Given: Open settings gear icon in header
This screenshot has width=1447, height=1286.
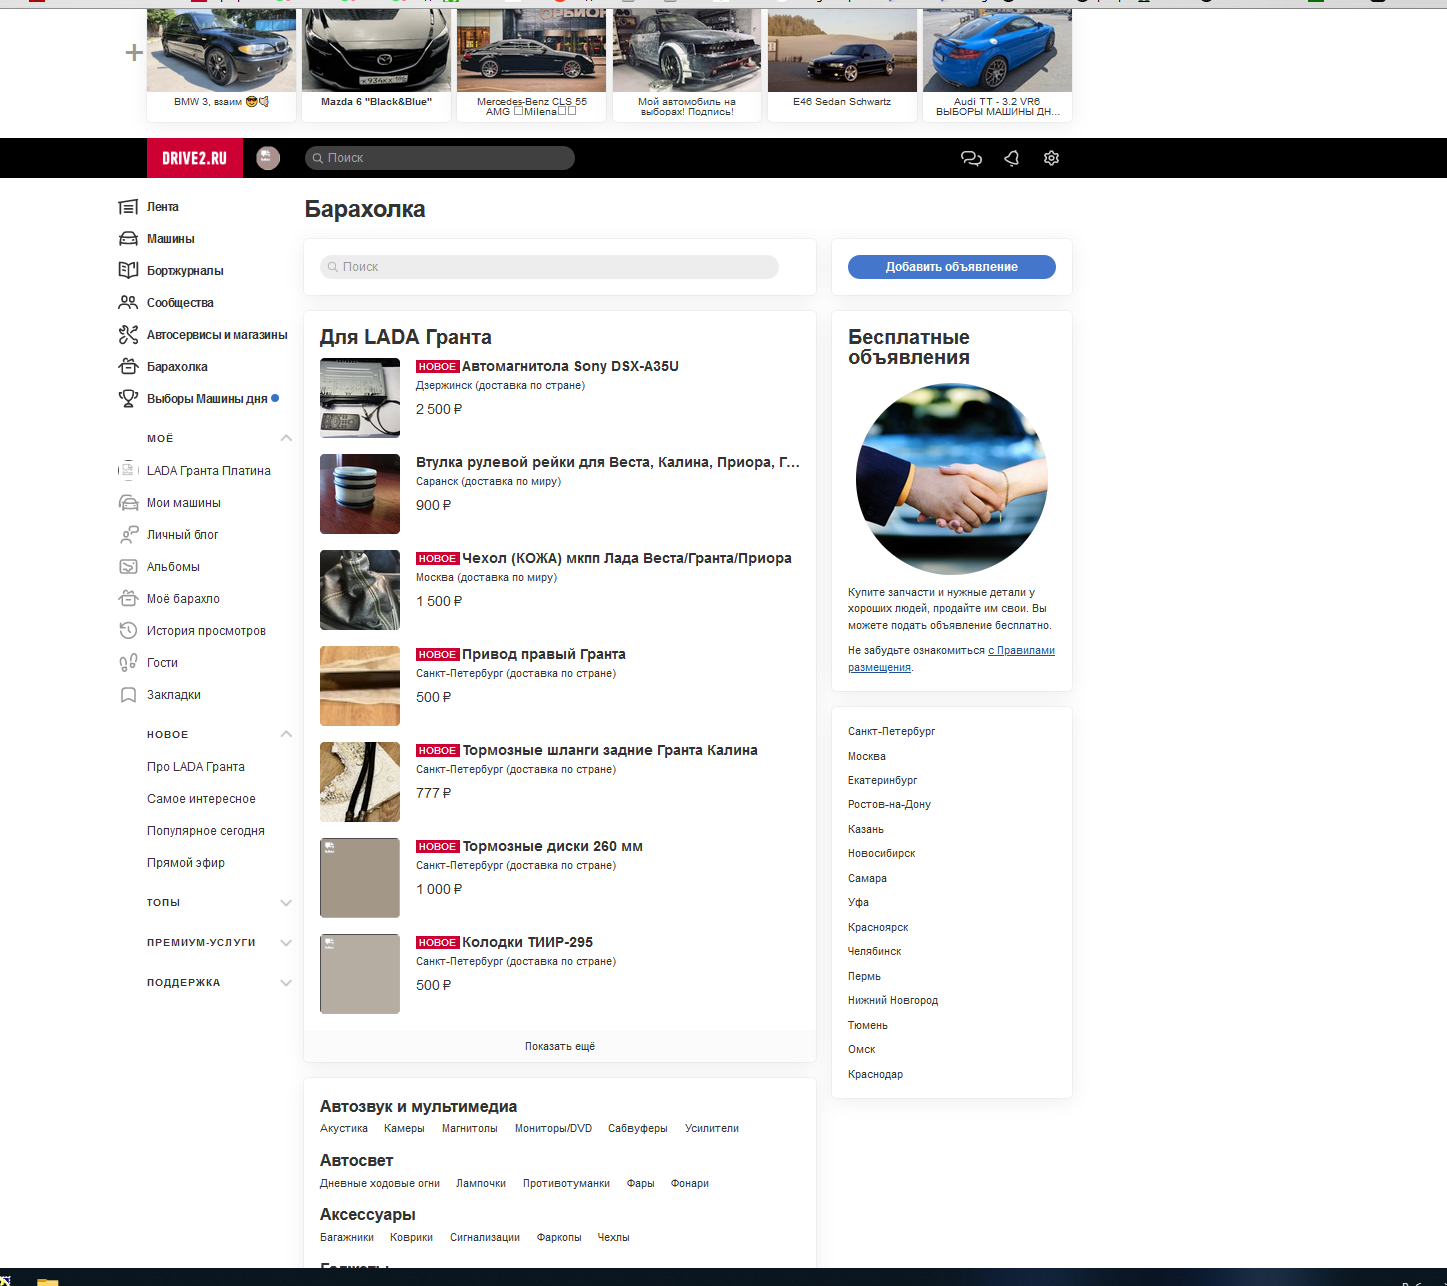Looking at the screenshot, I should (1051, 158).
